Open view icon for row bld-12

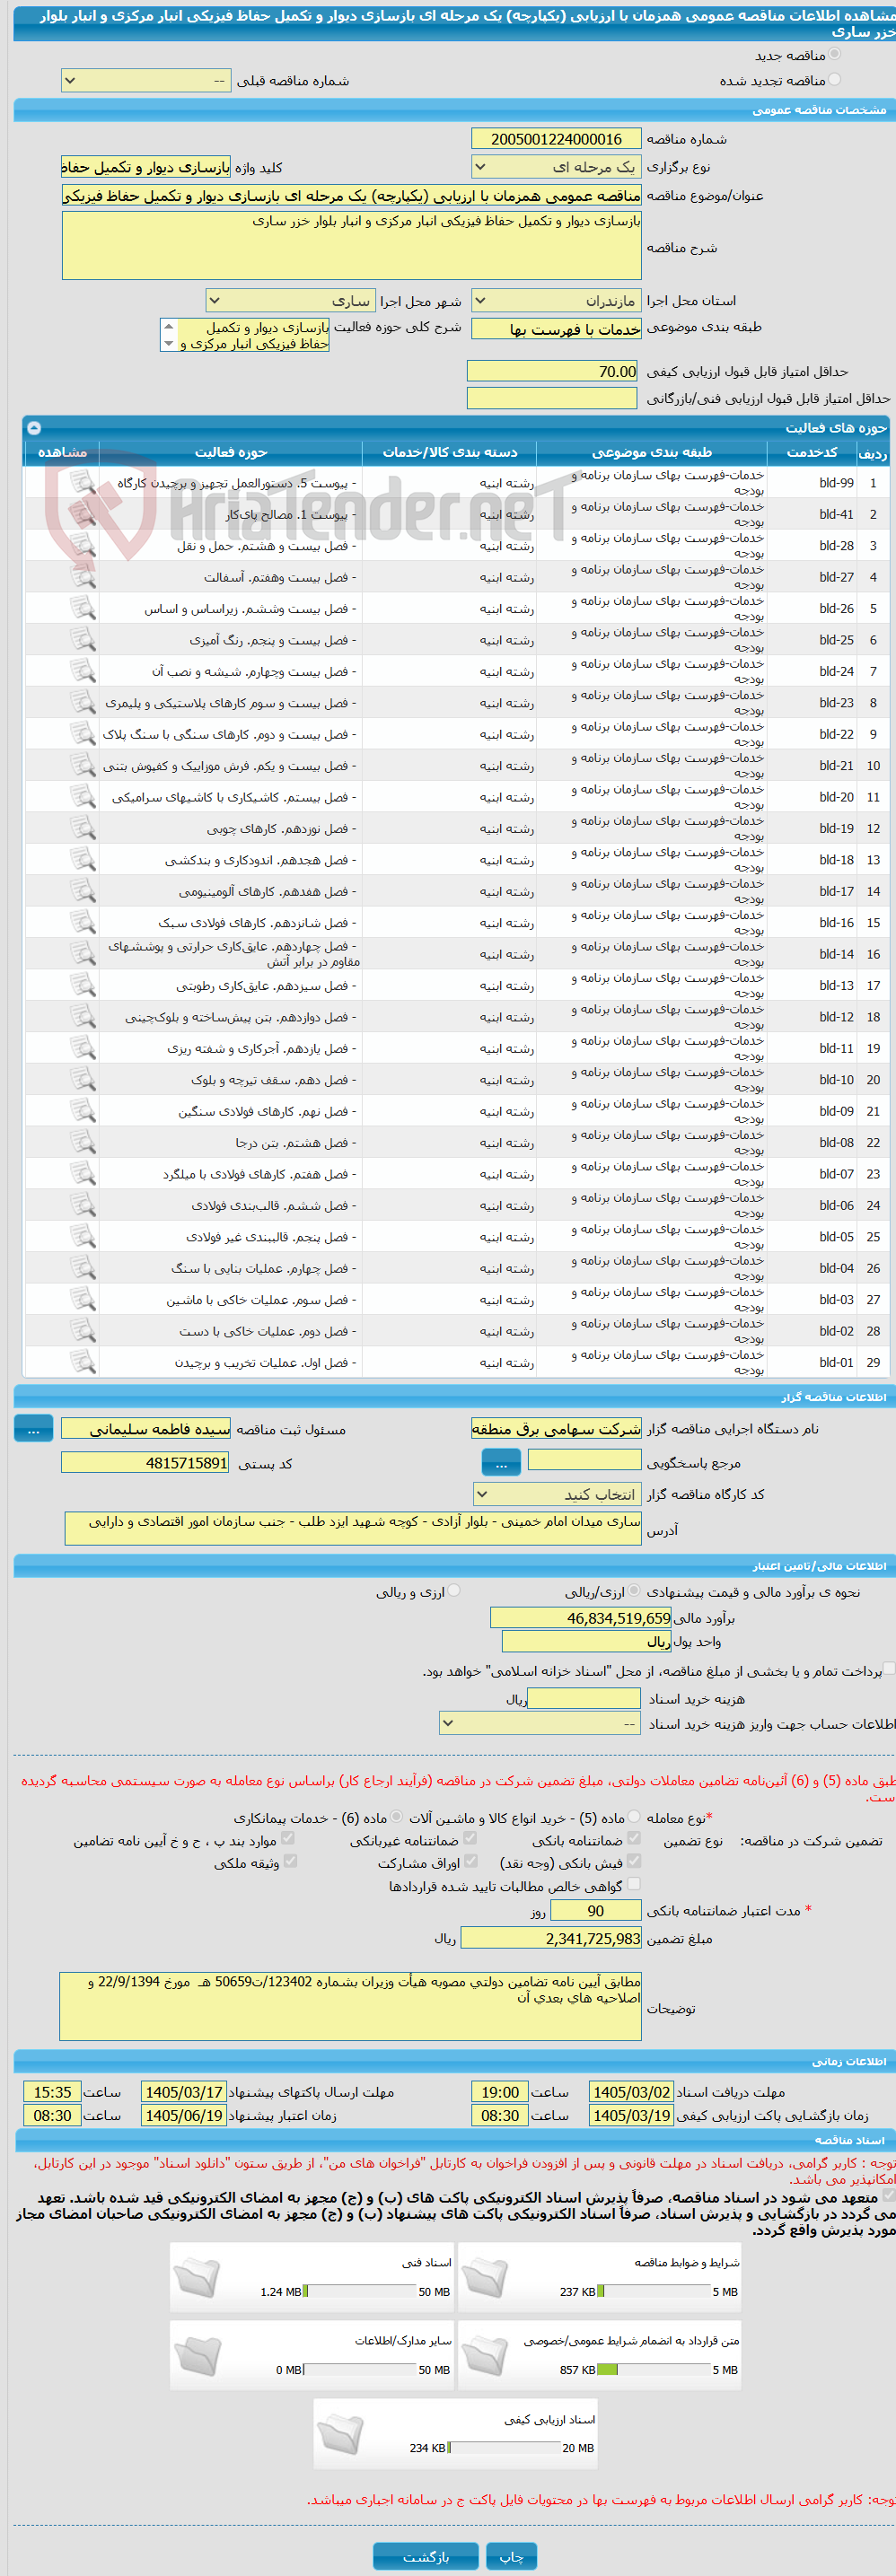pos(82,1017)
